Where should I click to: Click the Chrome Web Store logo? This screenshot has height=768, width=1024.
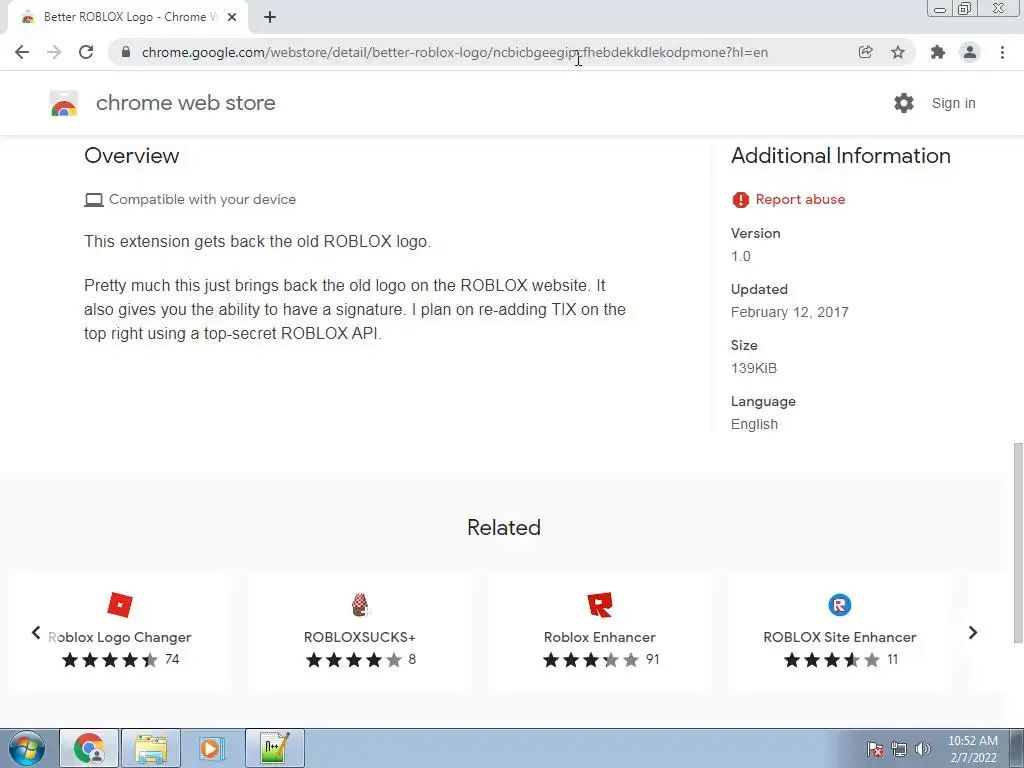pos(64,103)
